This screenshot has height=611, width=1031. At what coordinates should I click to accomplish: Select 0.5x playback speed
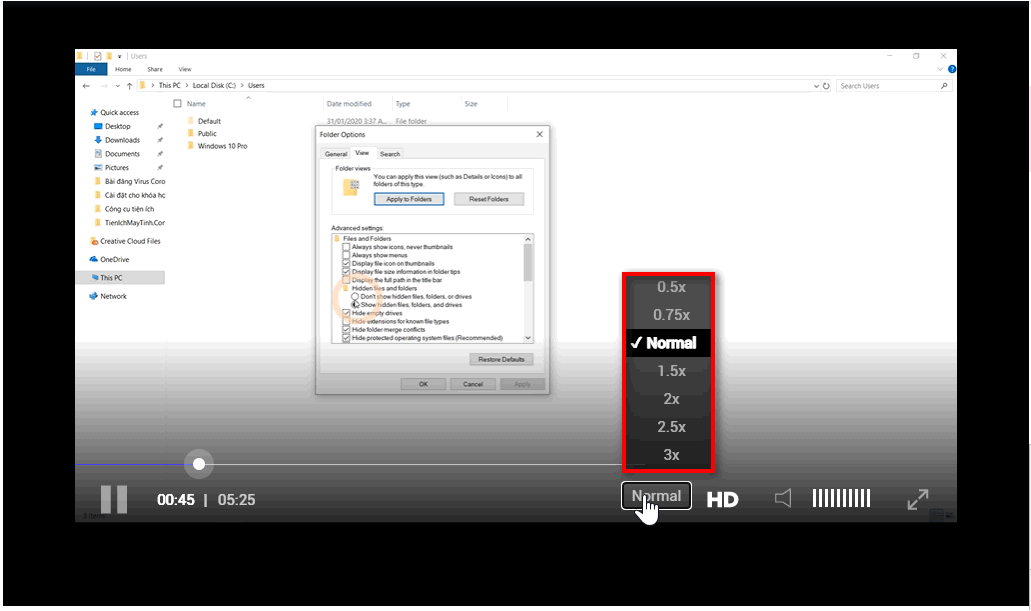(671, 287)
